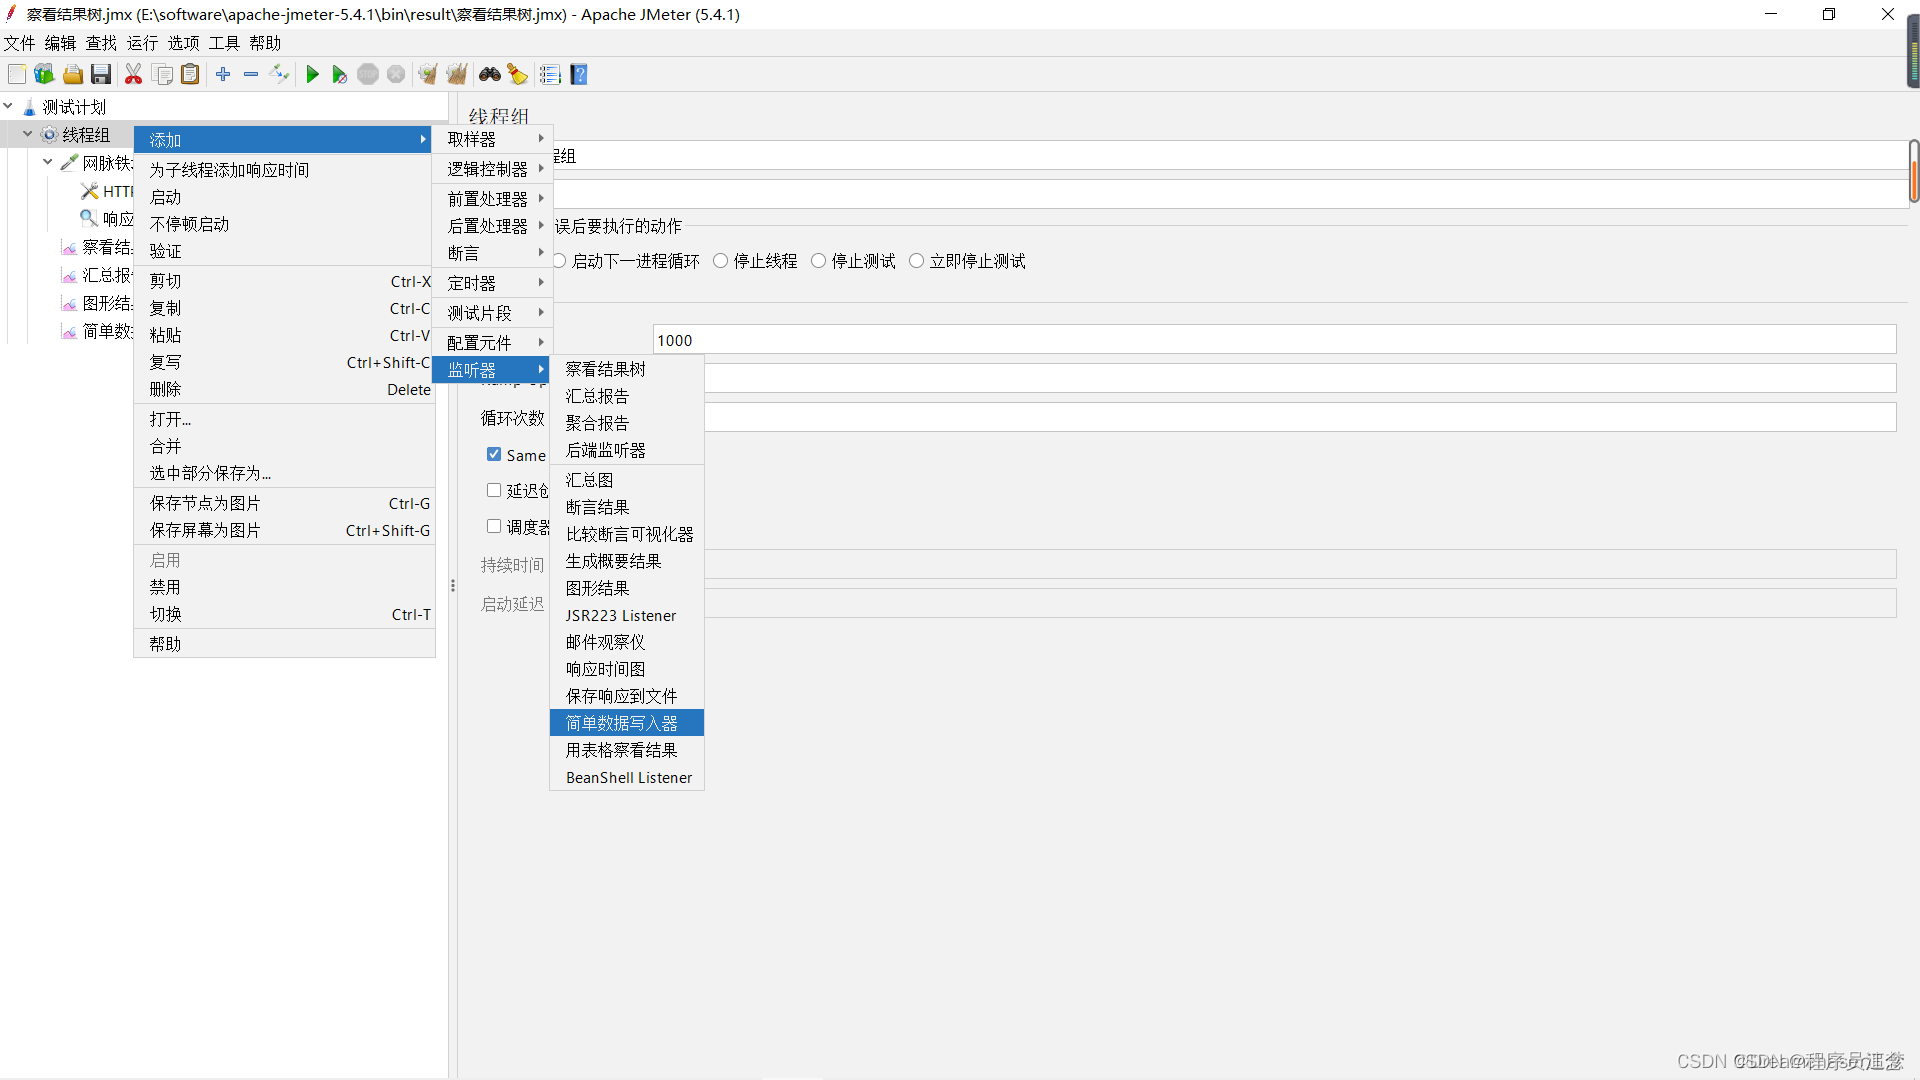Toggle the Same user checkbox
Viewport: 1920px width, 1080px height.
[x=494, y=455]
